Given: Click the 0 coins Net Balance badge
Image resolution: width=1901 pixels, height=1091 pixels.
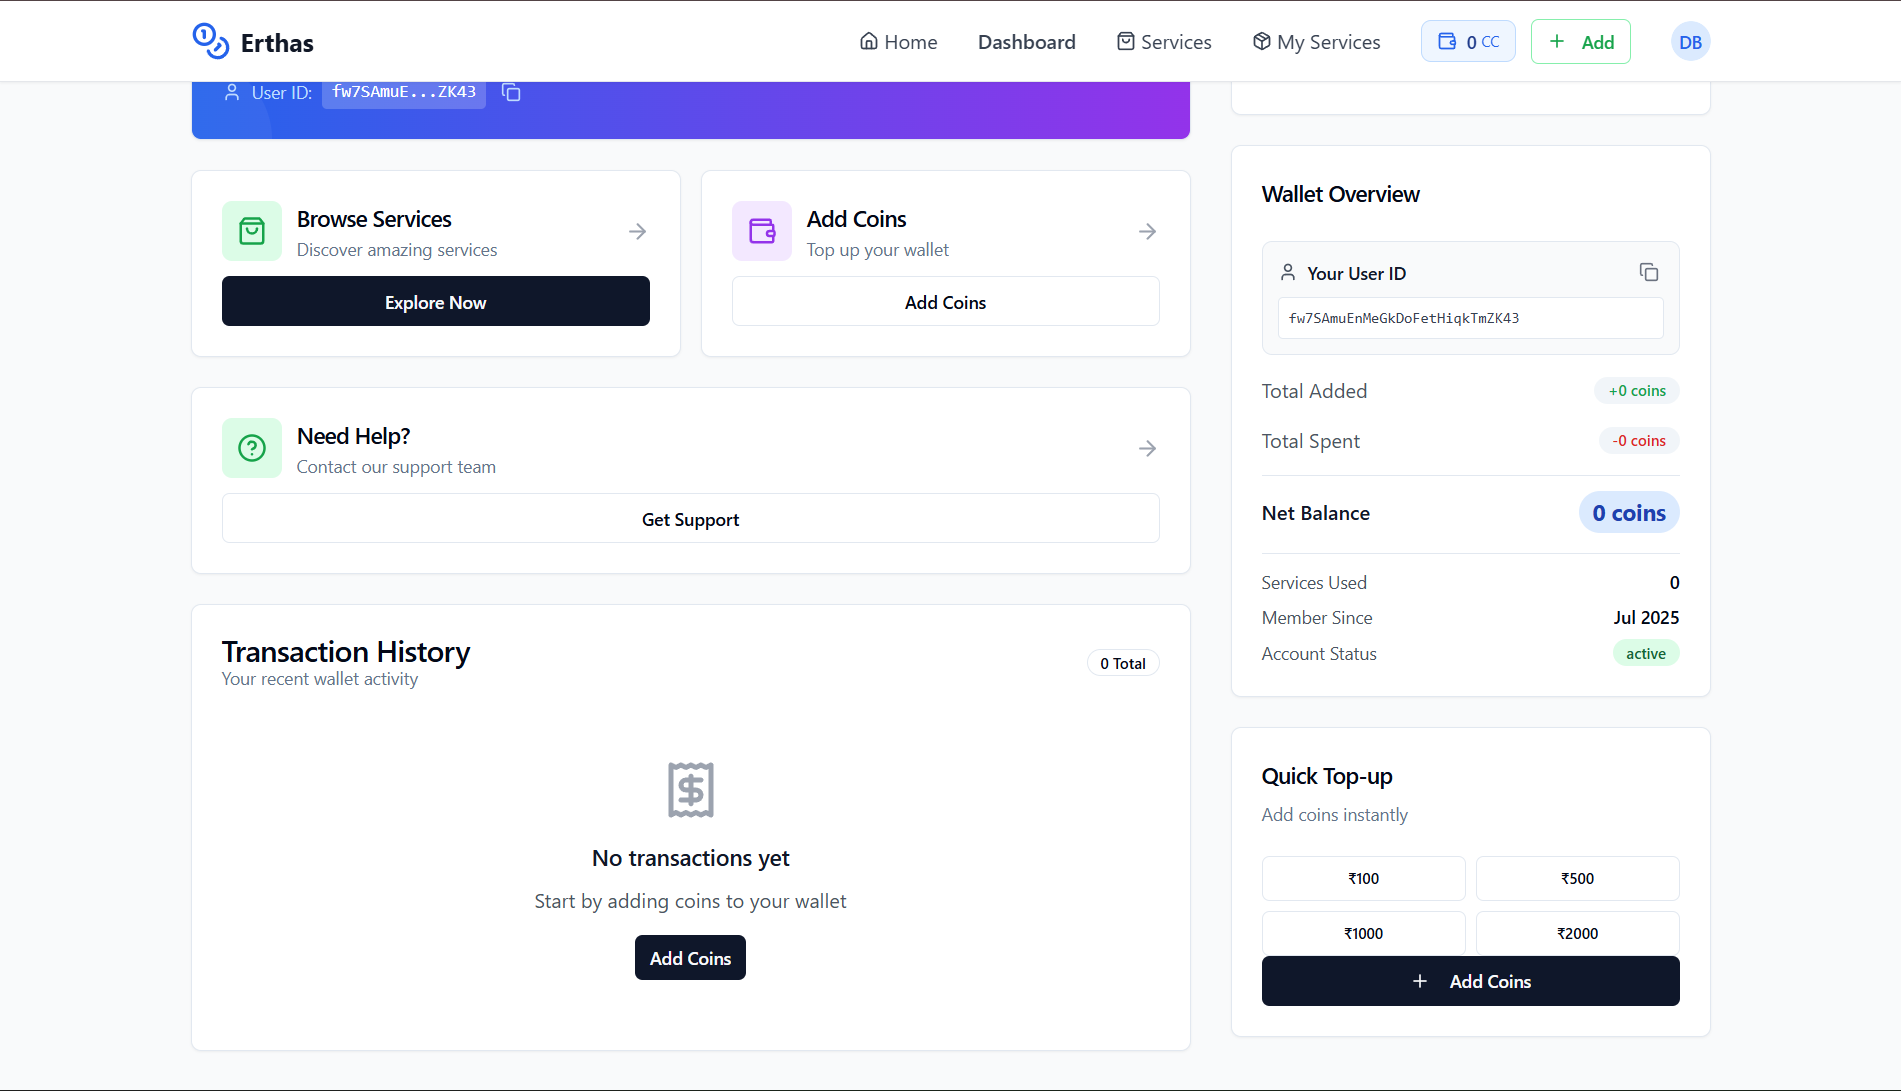Looking at the screenshot, I should (1629, 512).
